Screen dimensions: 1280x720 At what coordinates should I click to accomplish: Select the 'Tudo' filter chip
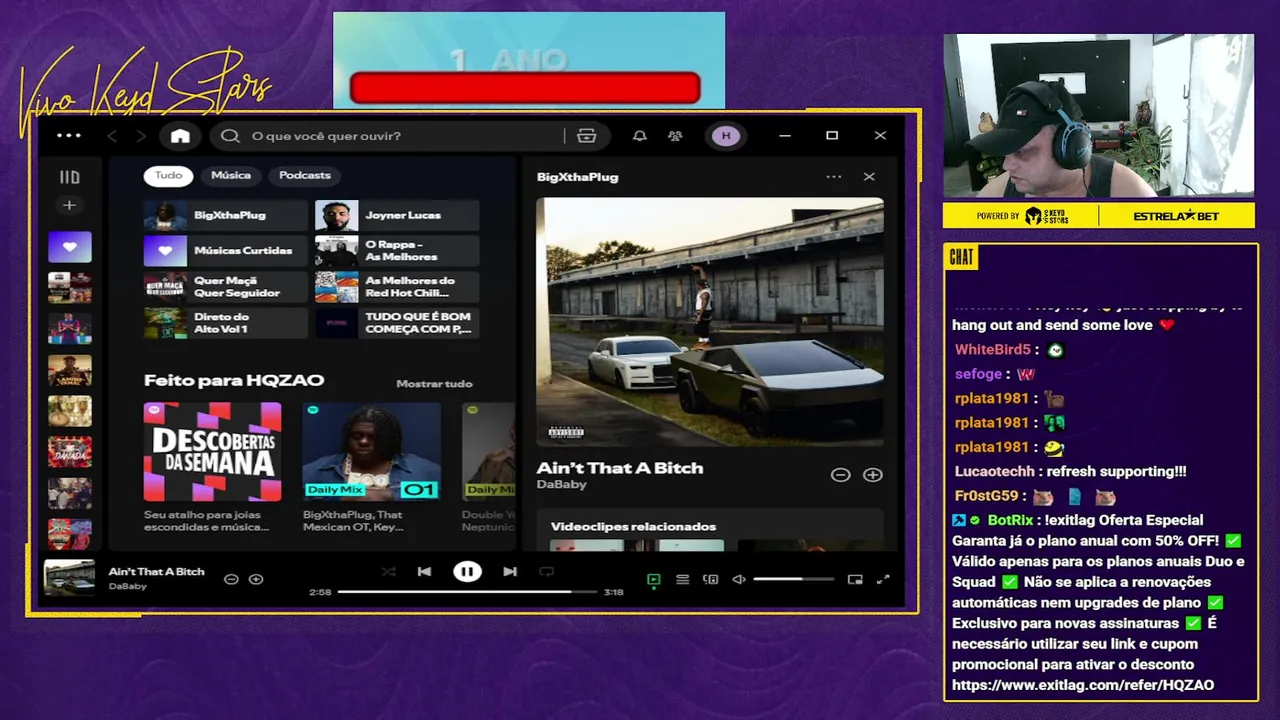pyautogui.click(x=168, y=175)
